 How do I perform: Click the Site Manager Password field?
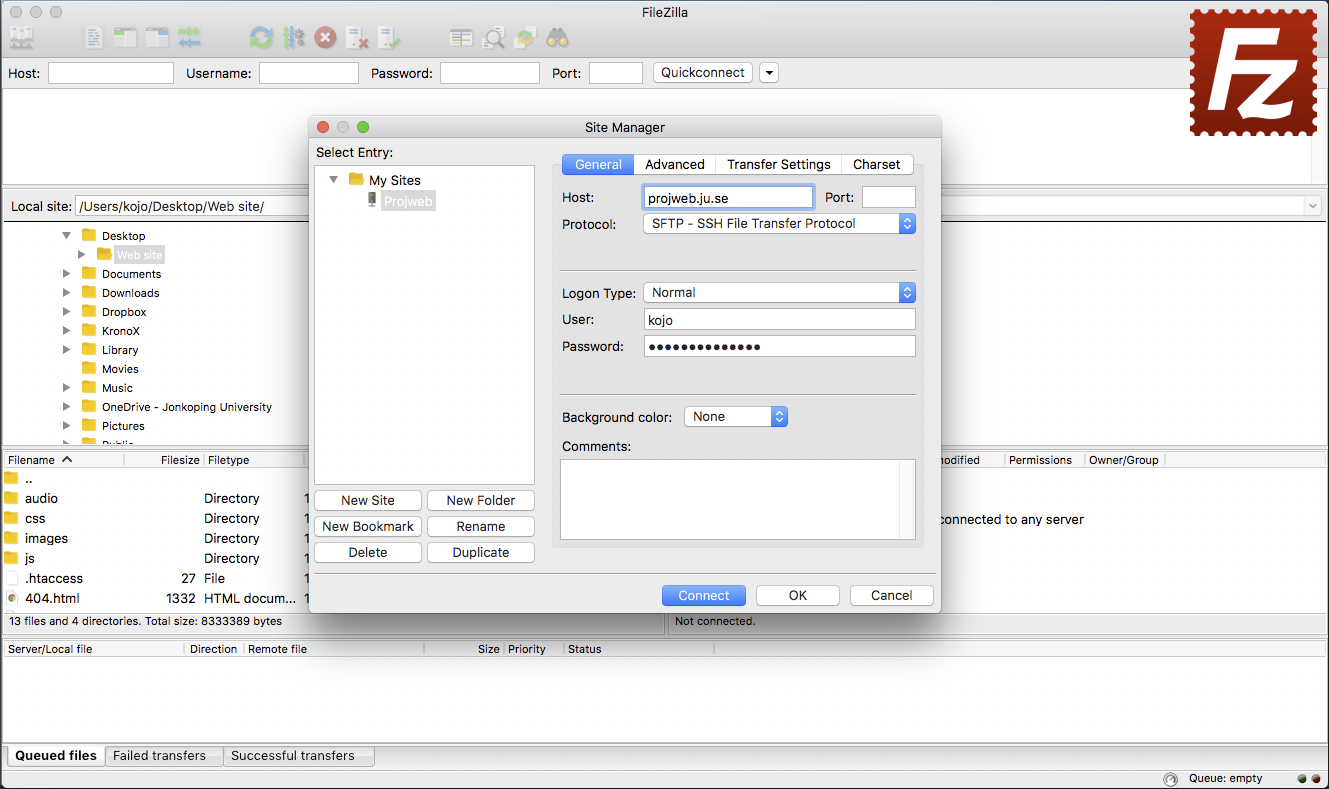pyautogui.click(x=779, y=347)
